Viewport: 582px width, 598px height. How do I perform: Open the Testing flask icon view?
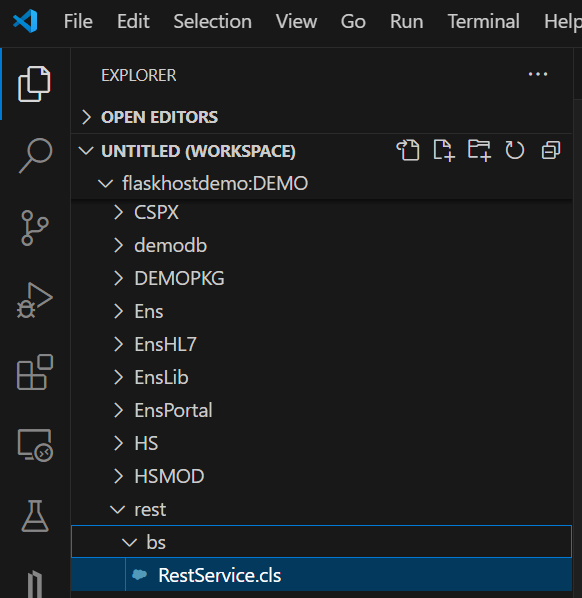coord(35,516)
